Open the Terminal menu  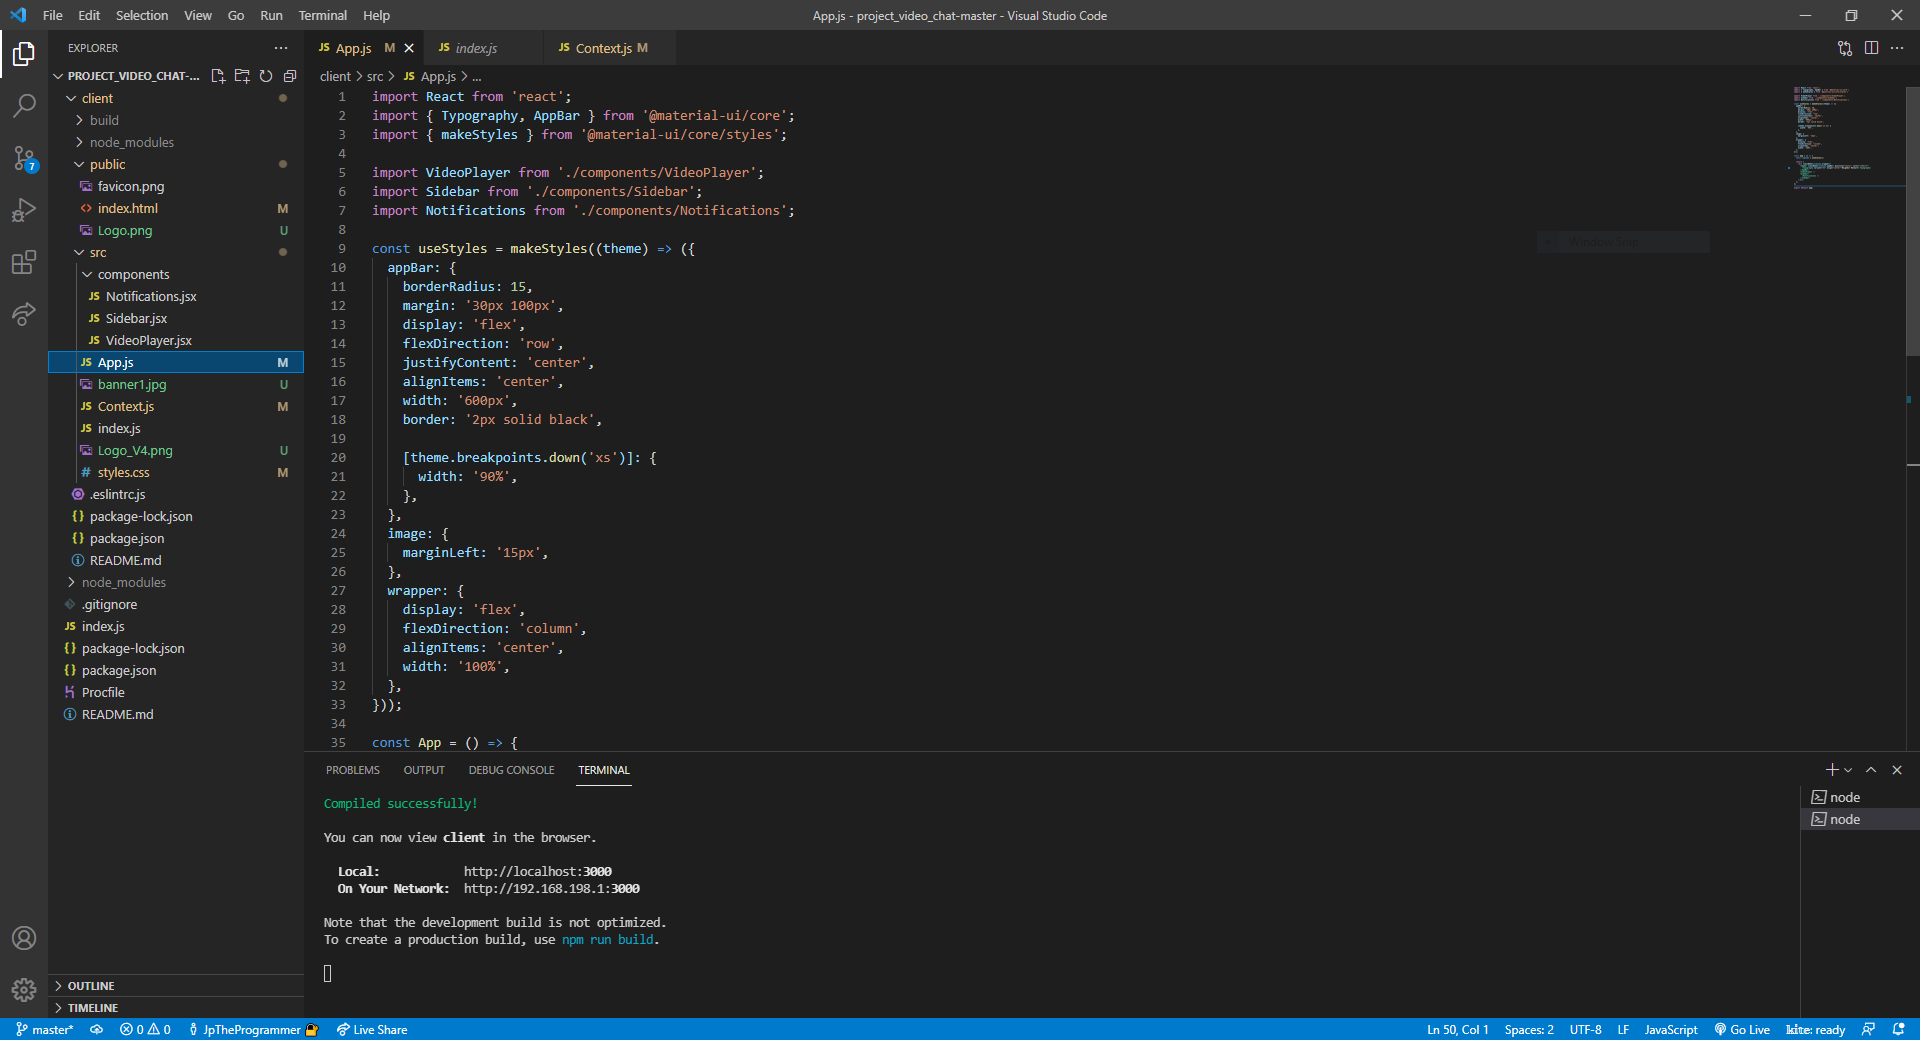[322, 15]
